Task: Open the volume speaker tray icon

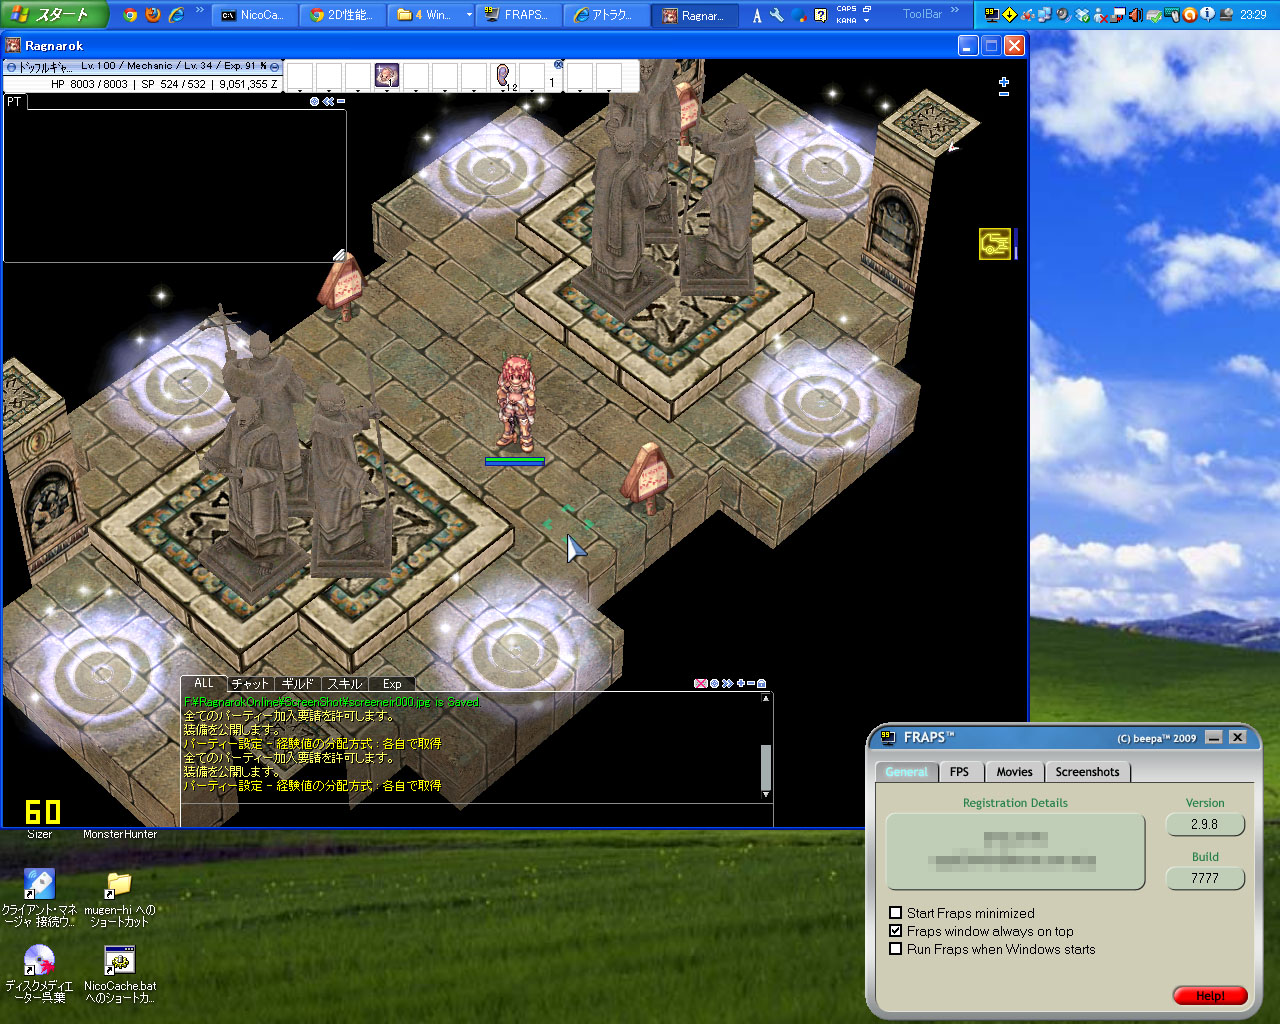Action: (1136, 15)
